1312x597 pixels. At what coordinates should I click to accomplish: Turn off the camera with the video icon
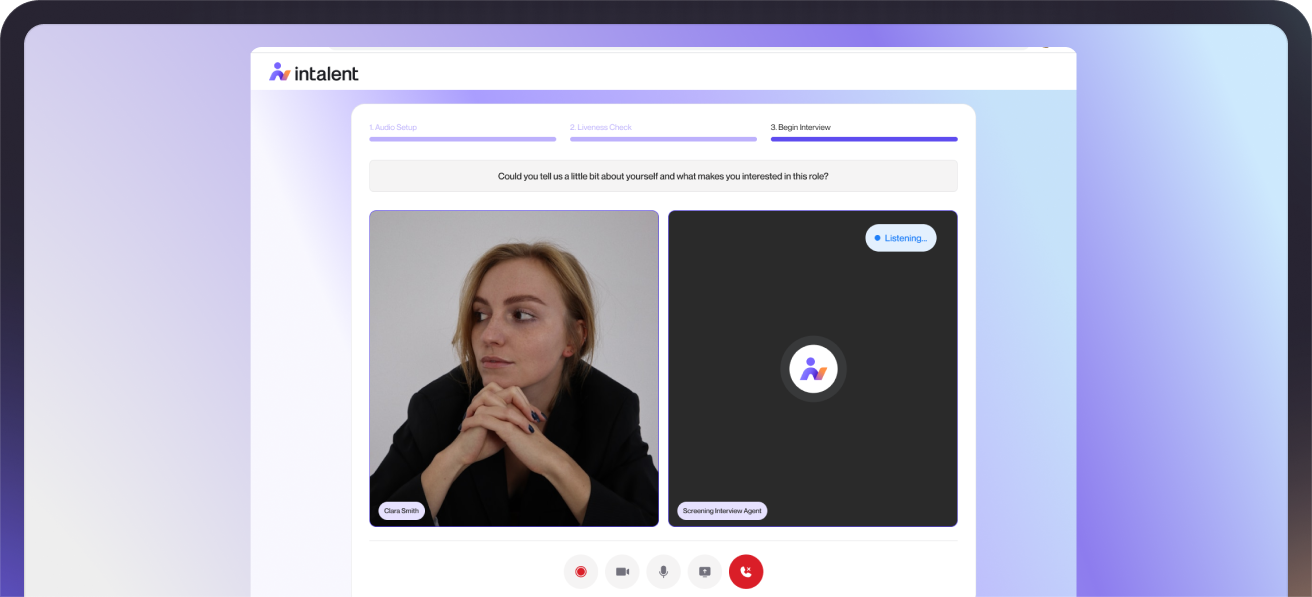[x=622, y=571]
